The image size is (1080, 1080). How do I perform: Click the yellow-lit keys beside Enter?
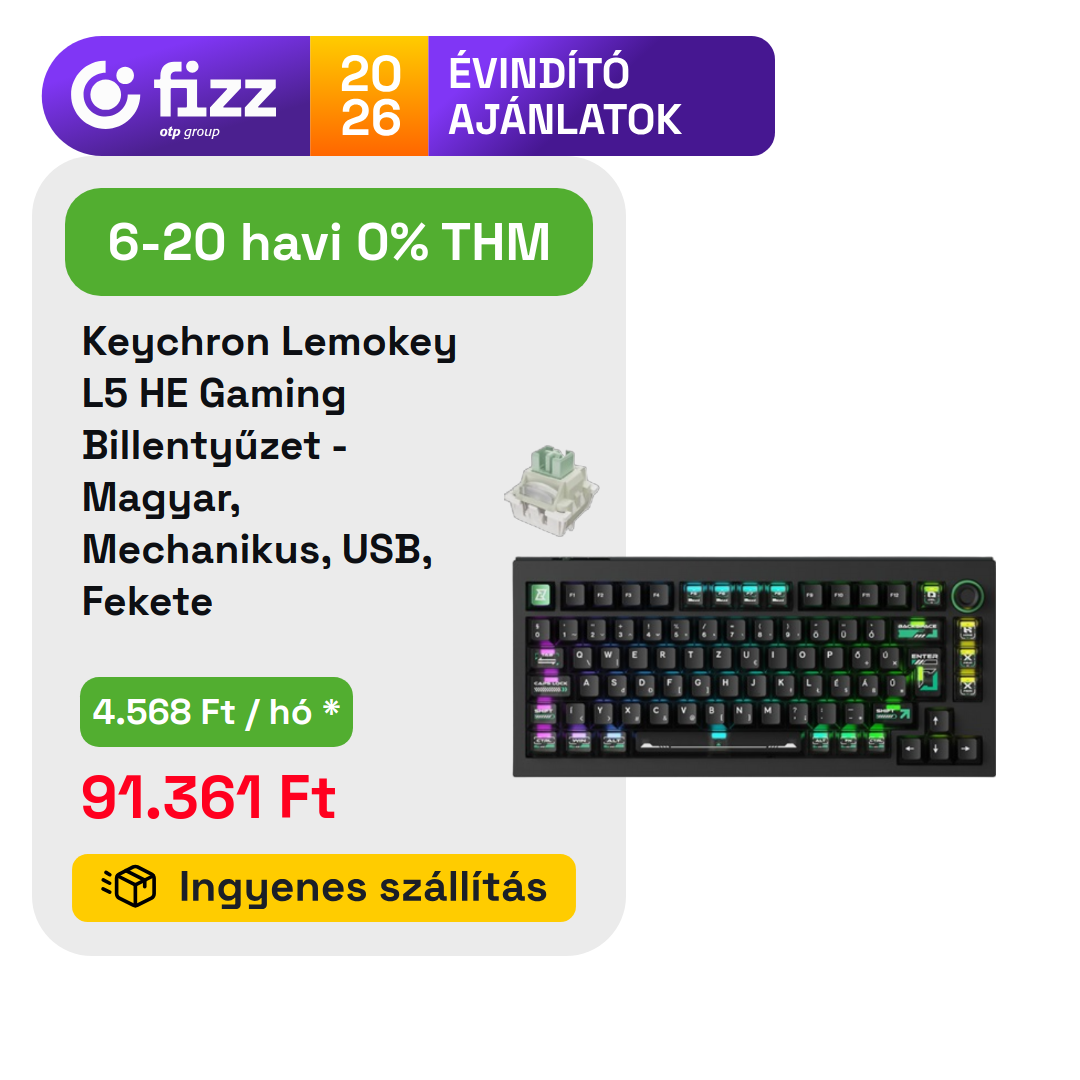(967, 658)
